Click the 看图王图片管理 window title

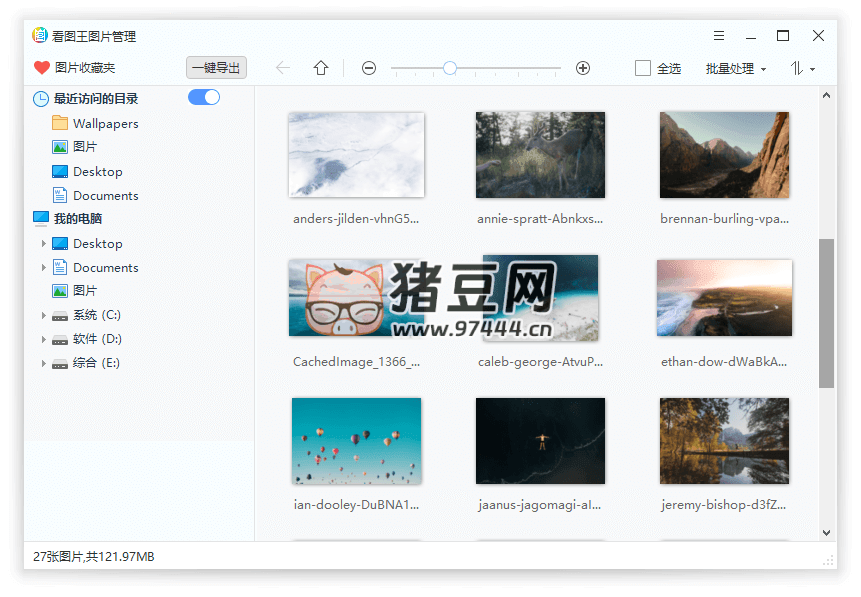click(94, 36)
